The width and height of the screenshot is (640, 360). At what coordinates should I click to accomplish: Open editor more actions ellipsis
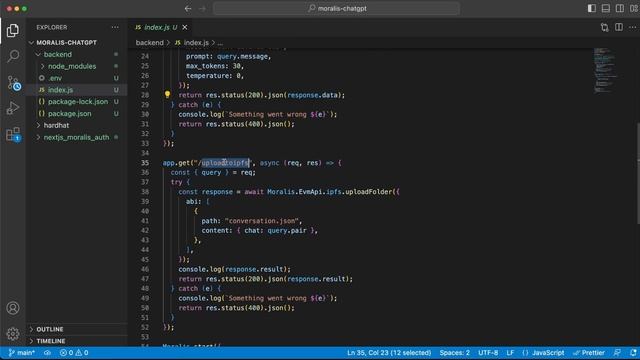(633, 27)
